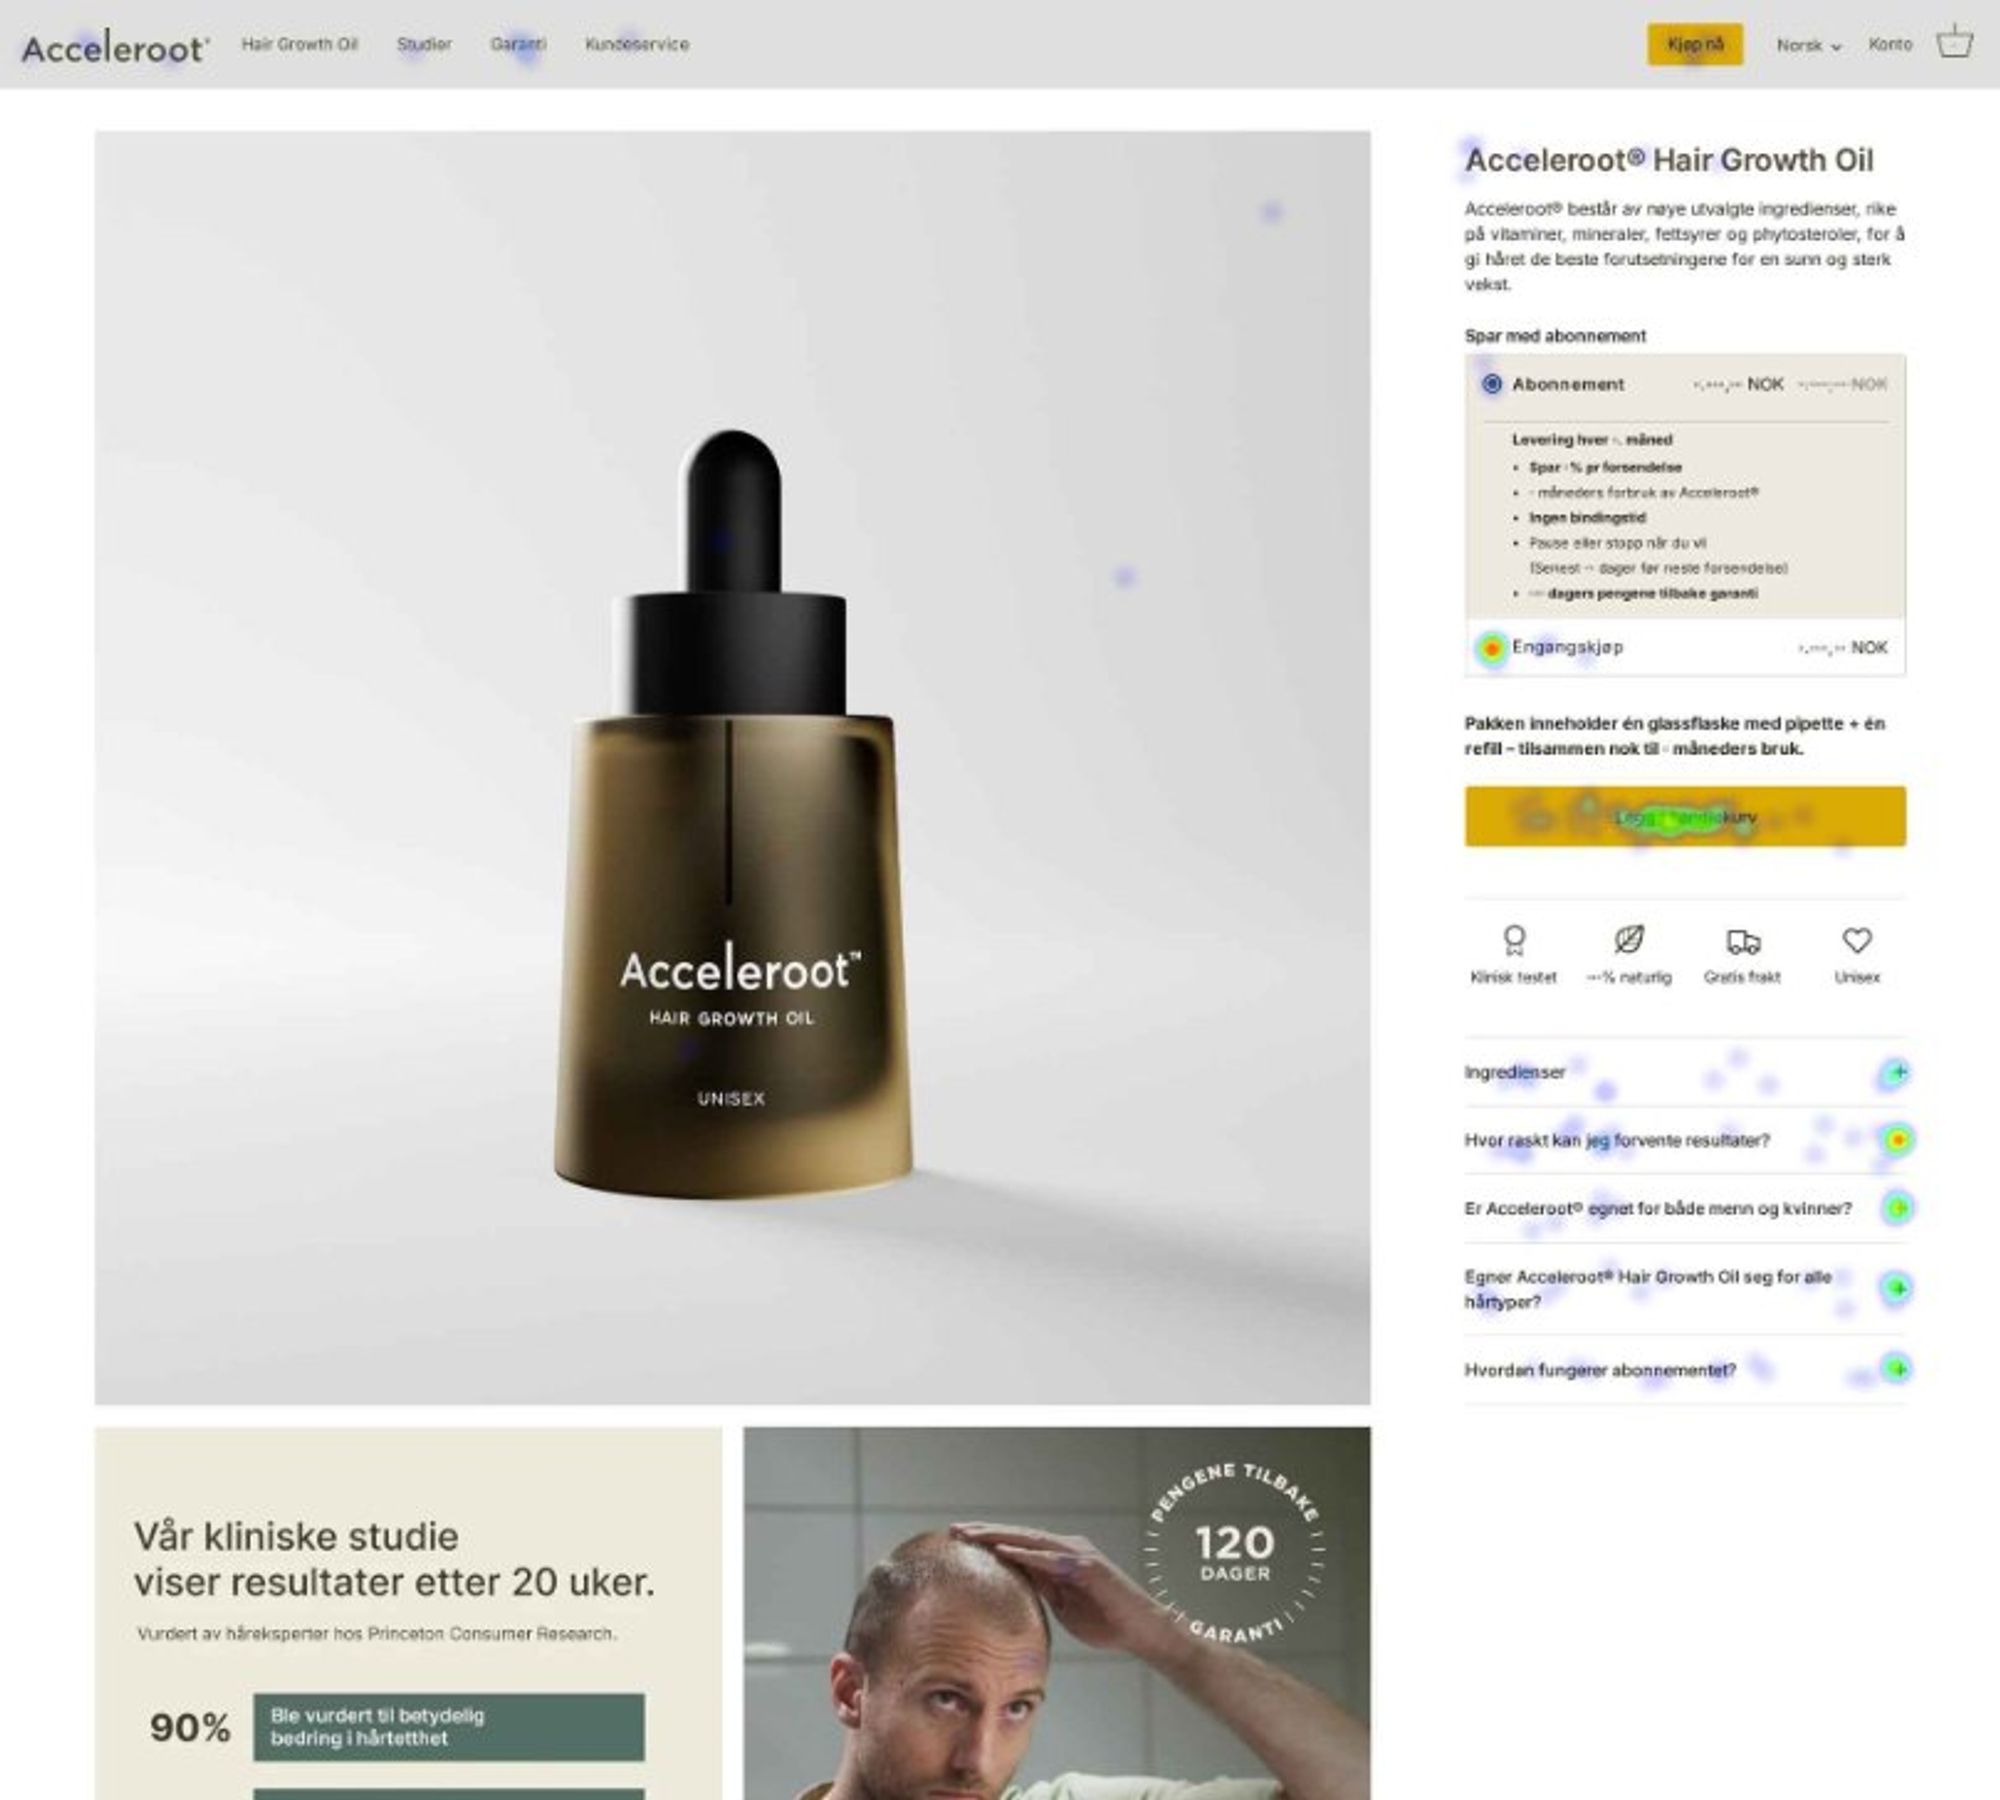Click the naturlig leaf icon
2000x1800 pixels.
[1629, 940]
